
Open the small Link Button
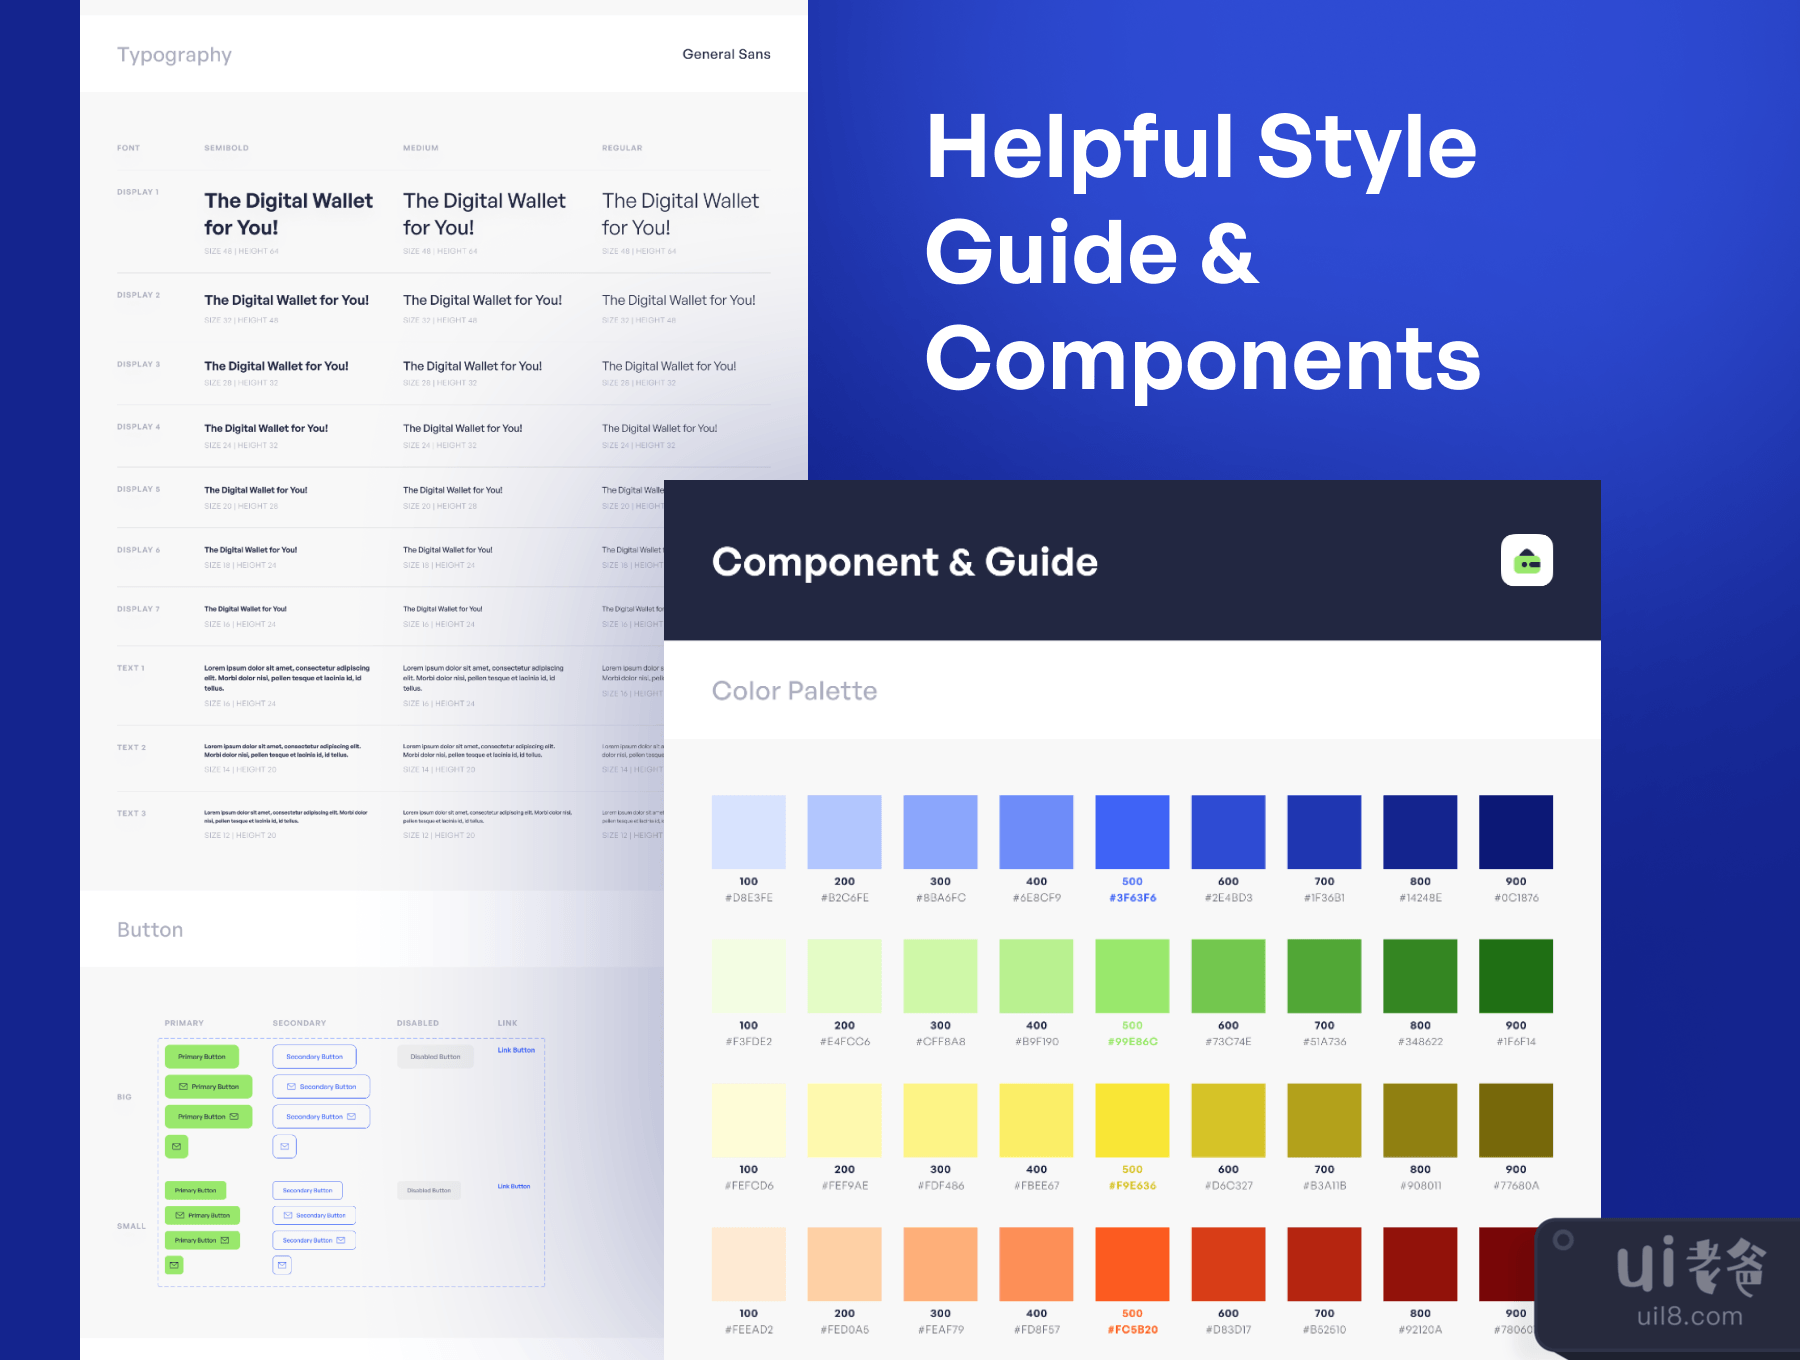tap(514, 1186)
